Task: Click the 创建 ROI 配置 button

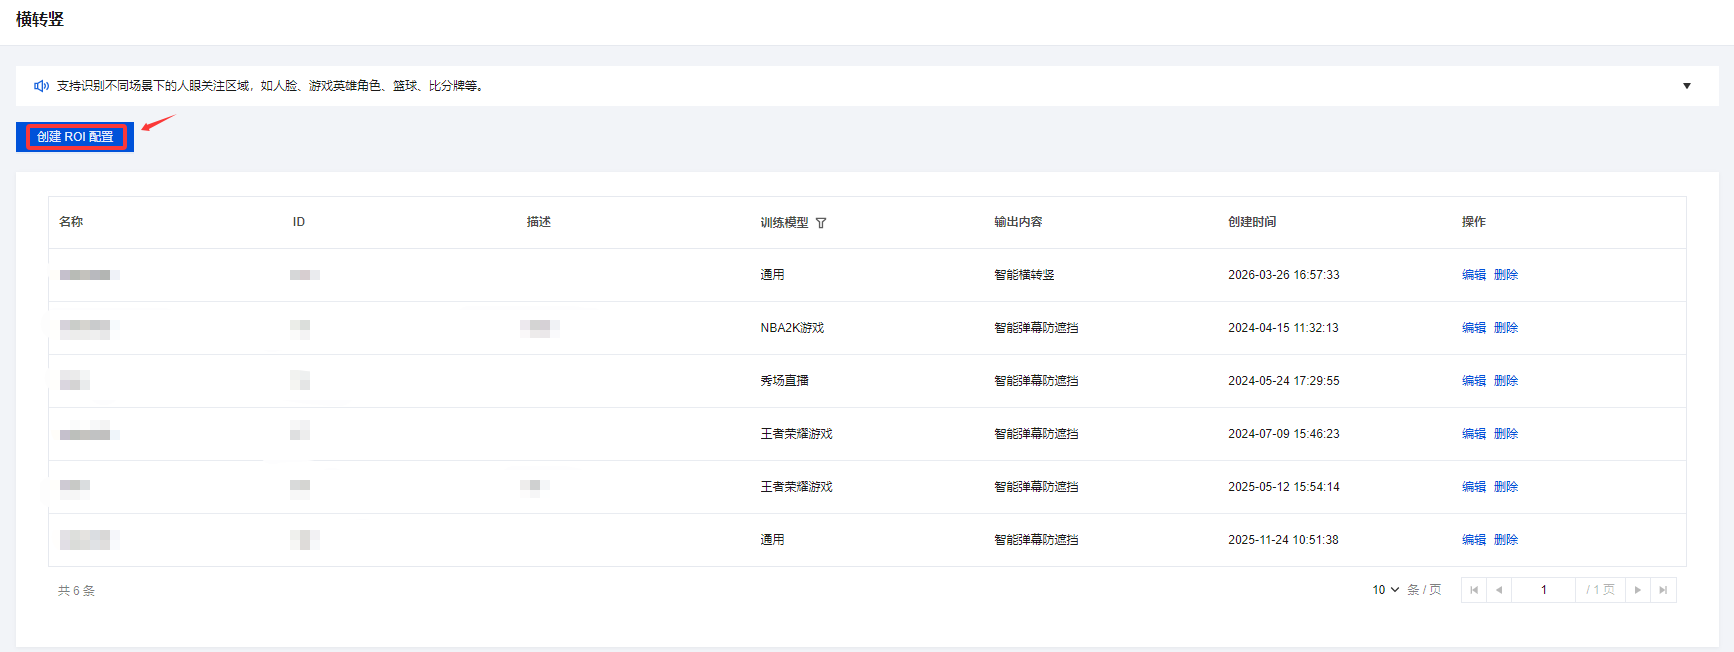Action: coord(75,137)
